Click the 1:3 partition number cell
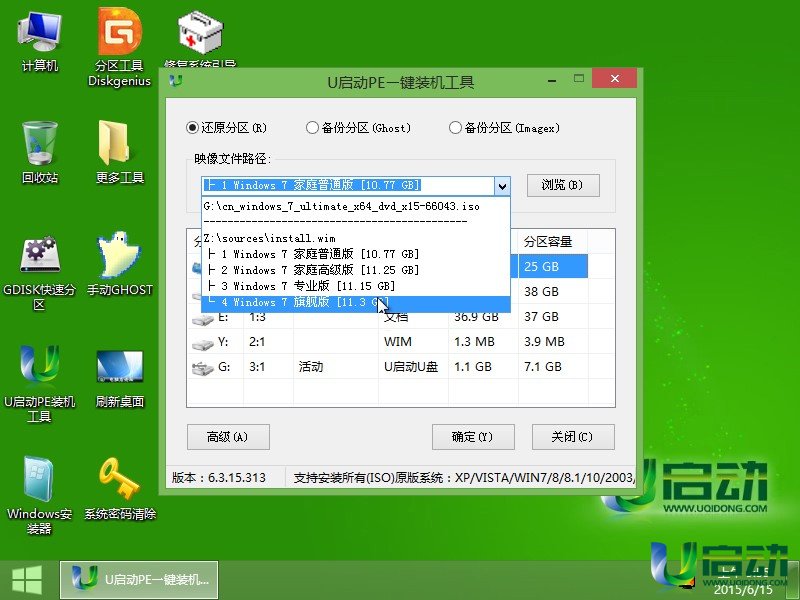800x600 pixels. pos(268,317)
